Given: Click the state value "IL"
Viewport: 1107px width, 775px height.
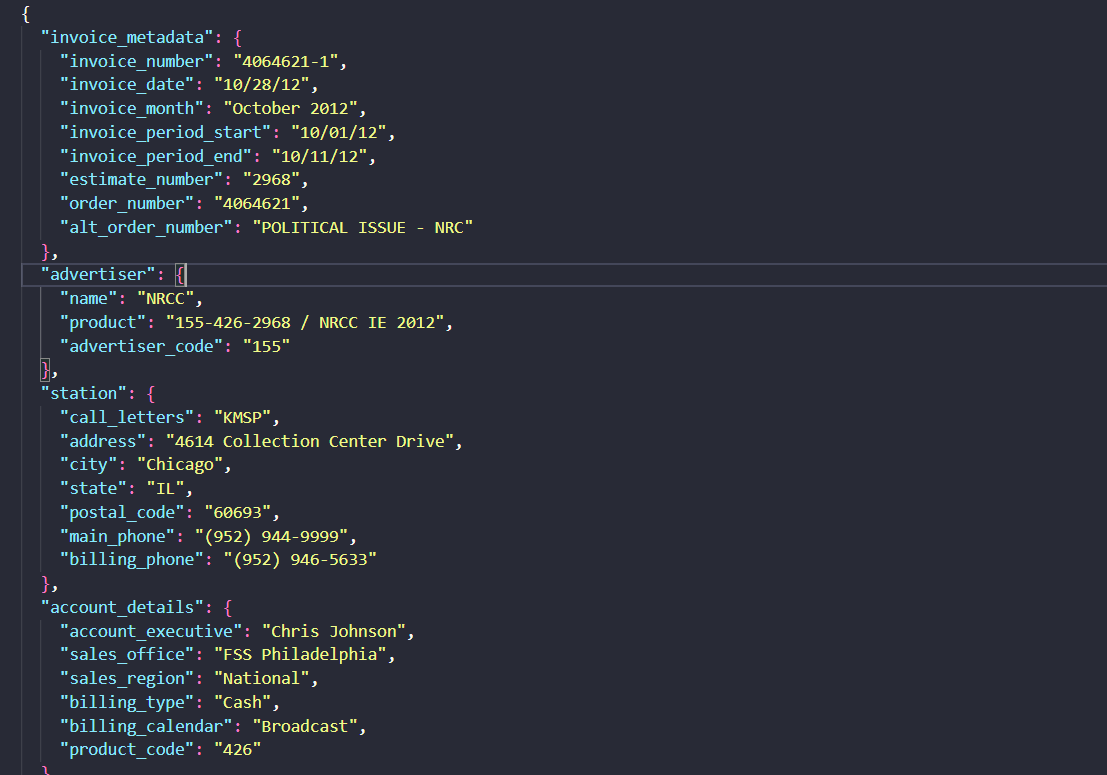Looking at the screenshot, I should click(x=165, y=488).
